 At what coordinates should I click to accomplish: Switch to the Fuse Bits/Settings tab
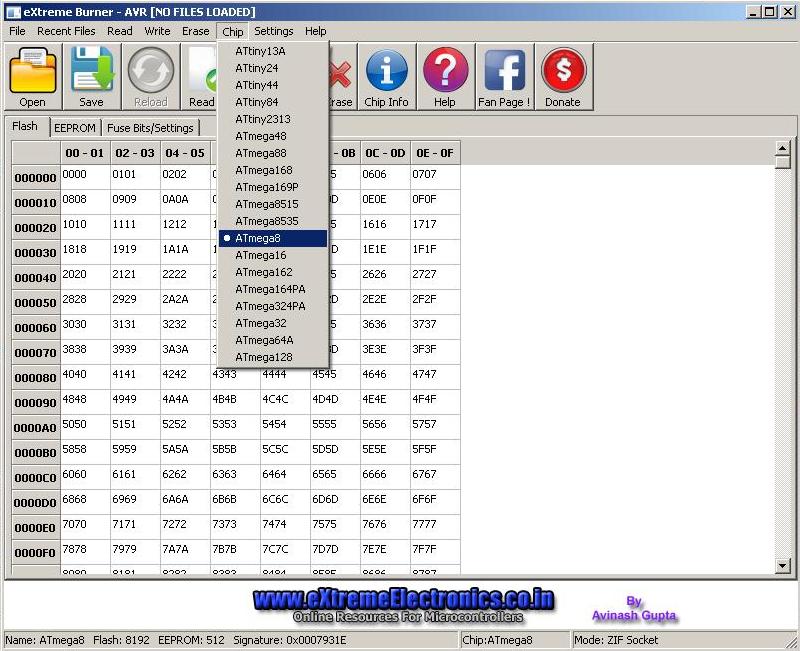pyautogui.click(x=150, y=128)
